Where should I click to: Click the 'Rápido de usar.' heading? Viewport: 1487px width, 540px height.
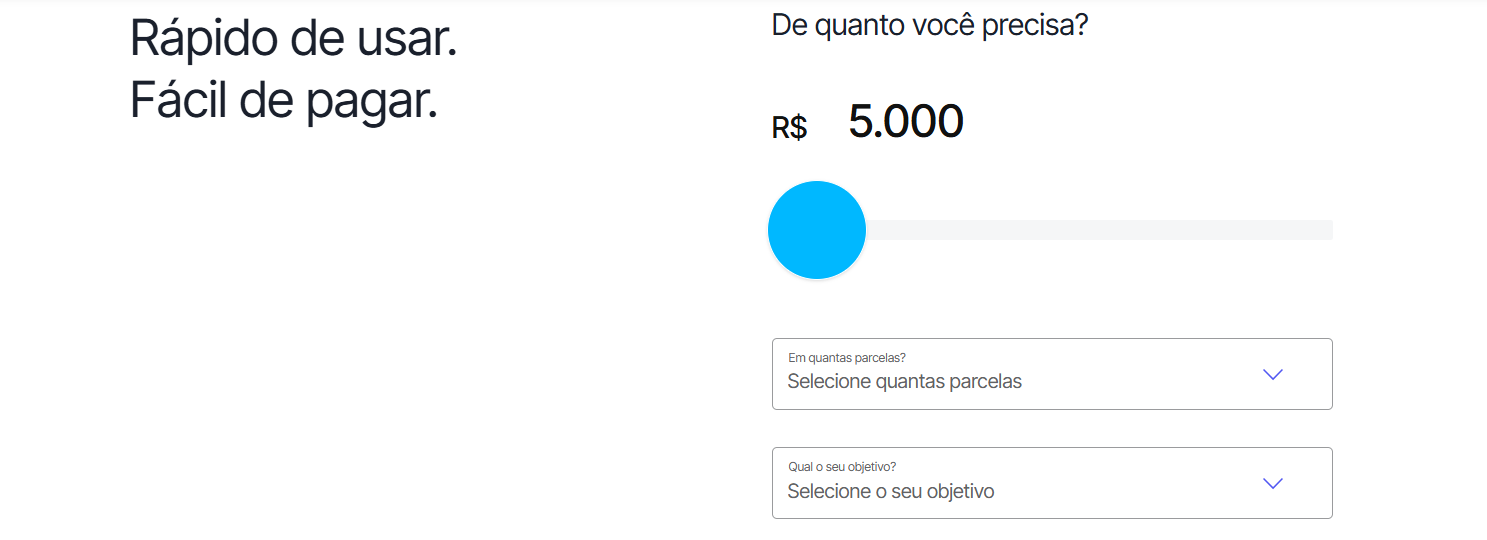point(294,40)
